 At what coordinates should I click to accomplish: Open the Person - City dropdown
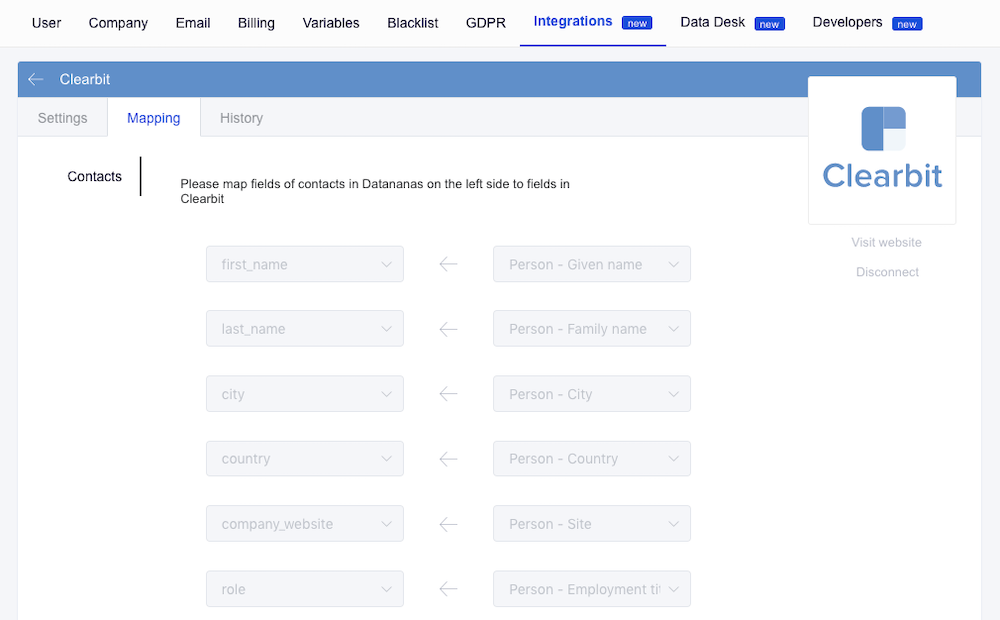click(592, 394)
